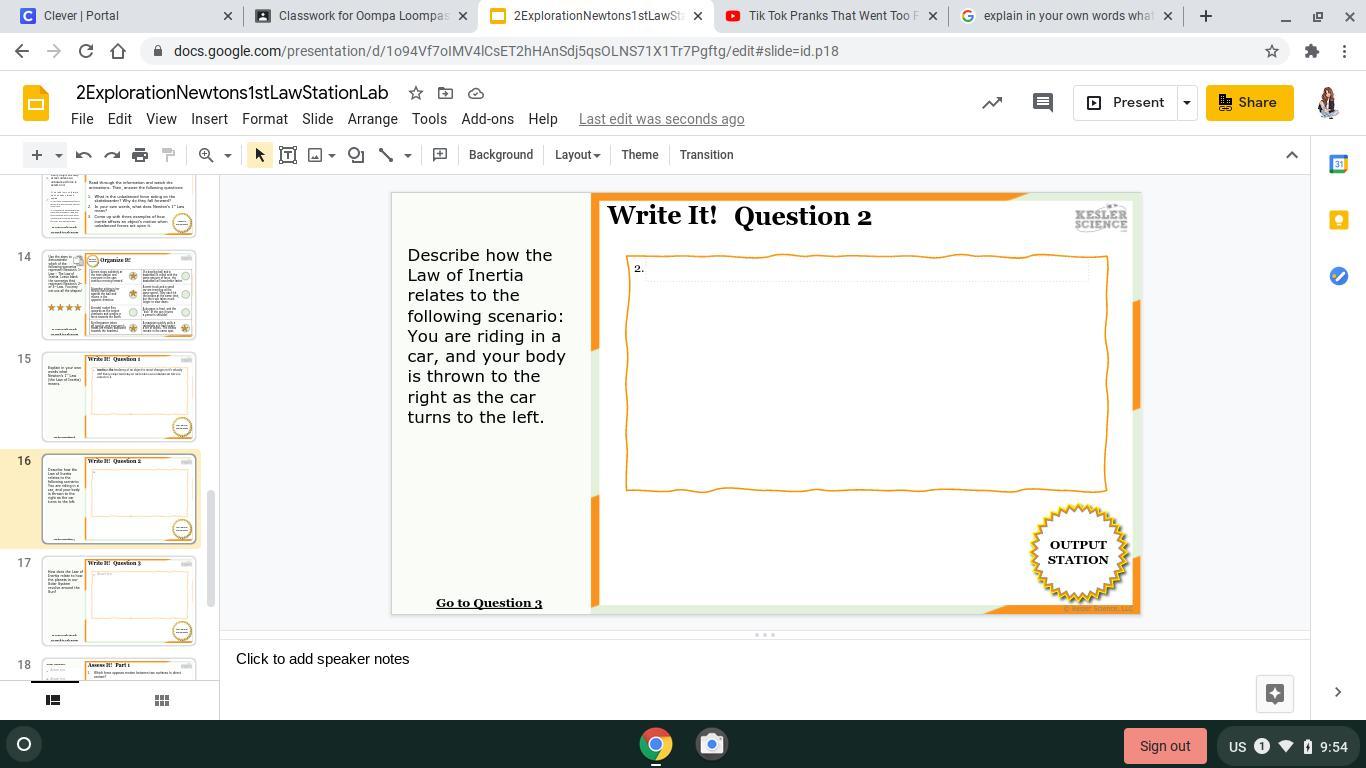Open the Slide menu
This screenshot has width=1366, height=768.
tap(318, 119)
